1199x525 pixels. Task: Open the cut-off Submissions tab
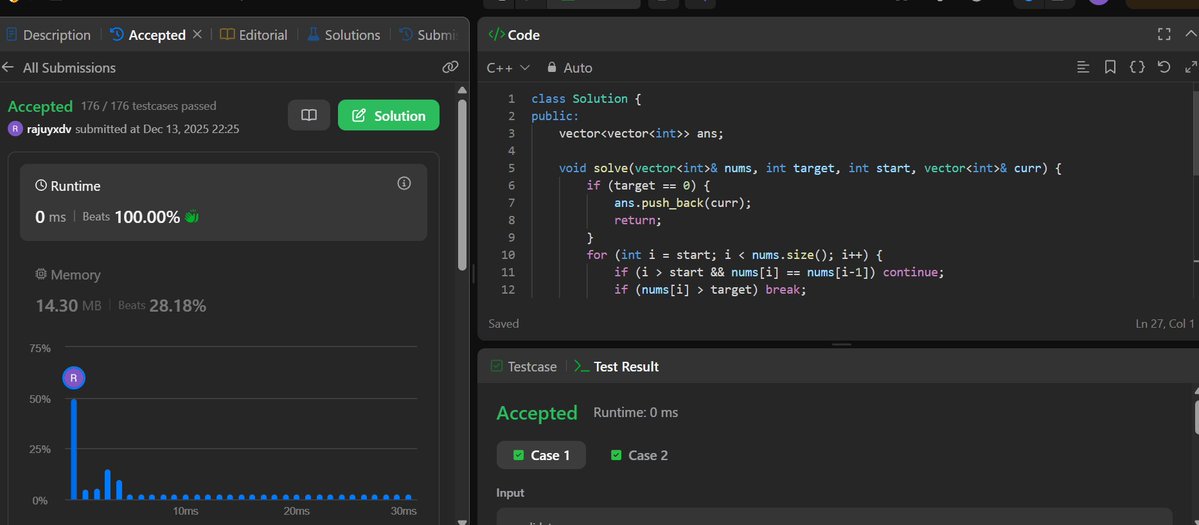pos(428,35)
